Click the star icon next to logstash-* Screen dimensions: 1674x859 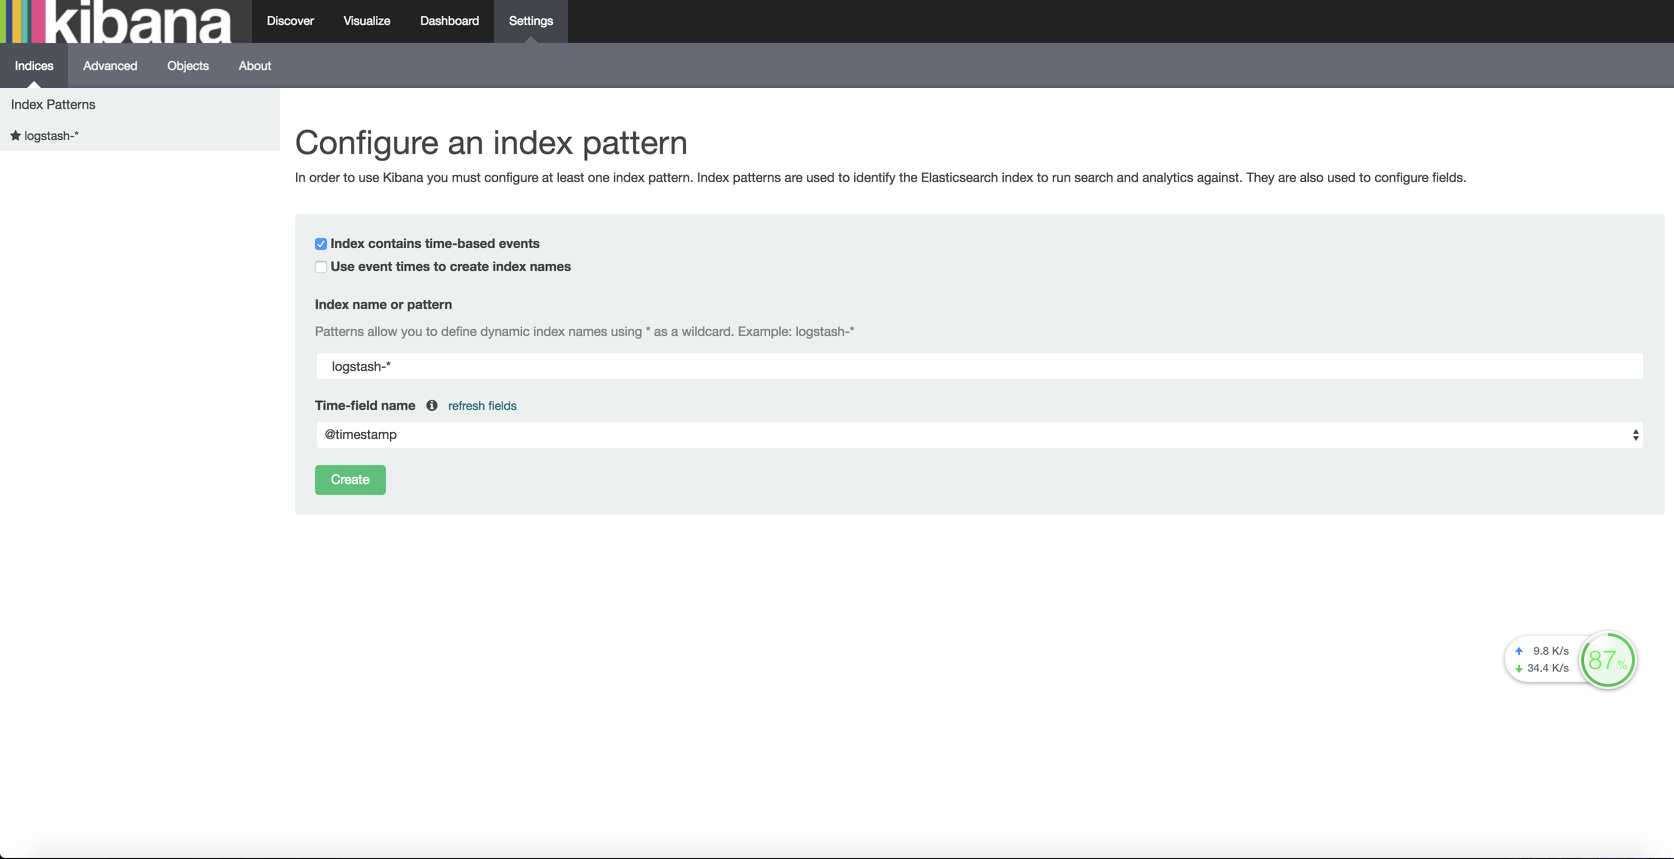pyautogui.click(x=15, y=135)
